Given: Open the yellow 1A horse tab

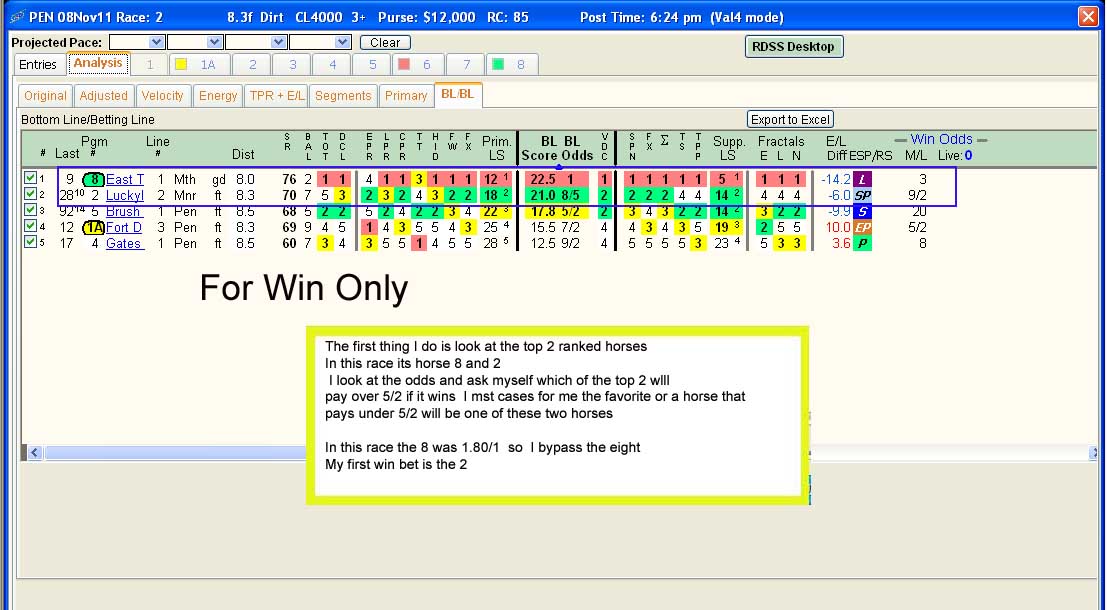Looking at the screenshot, I should tap(198, 64).
